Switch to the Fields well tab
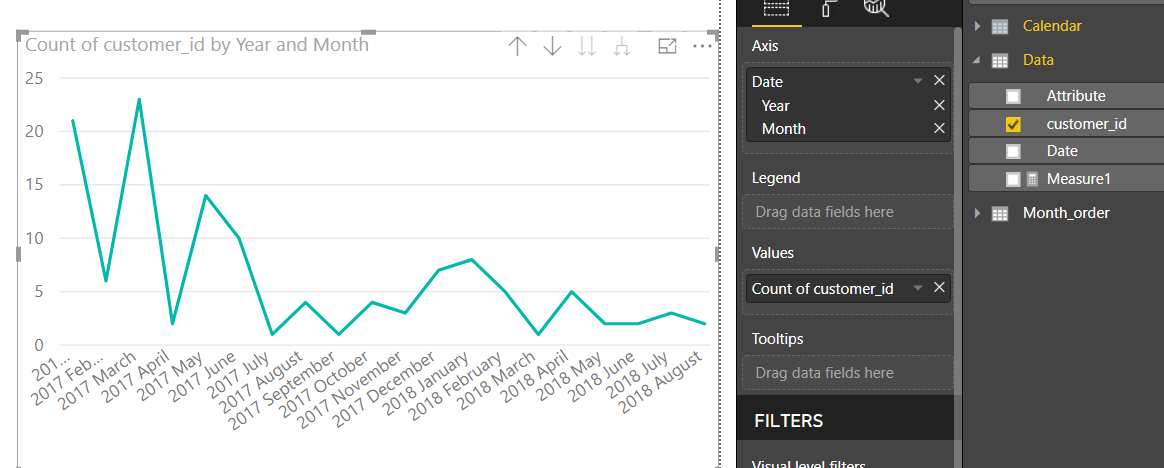 pos(775,7)
